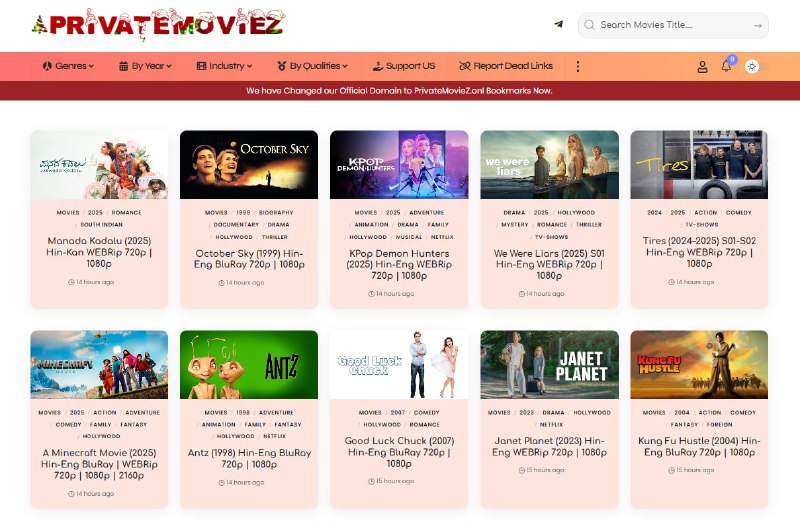
Task: Click DOCUMENTARY tag on October Sky card
Action: 236,225
